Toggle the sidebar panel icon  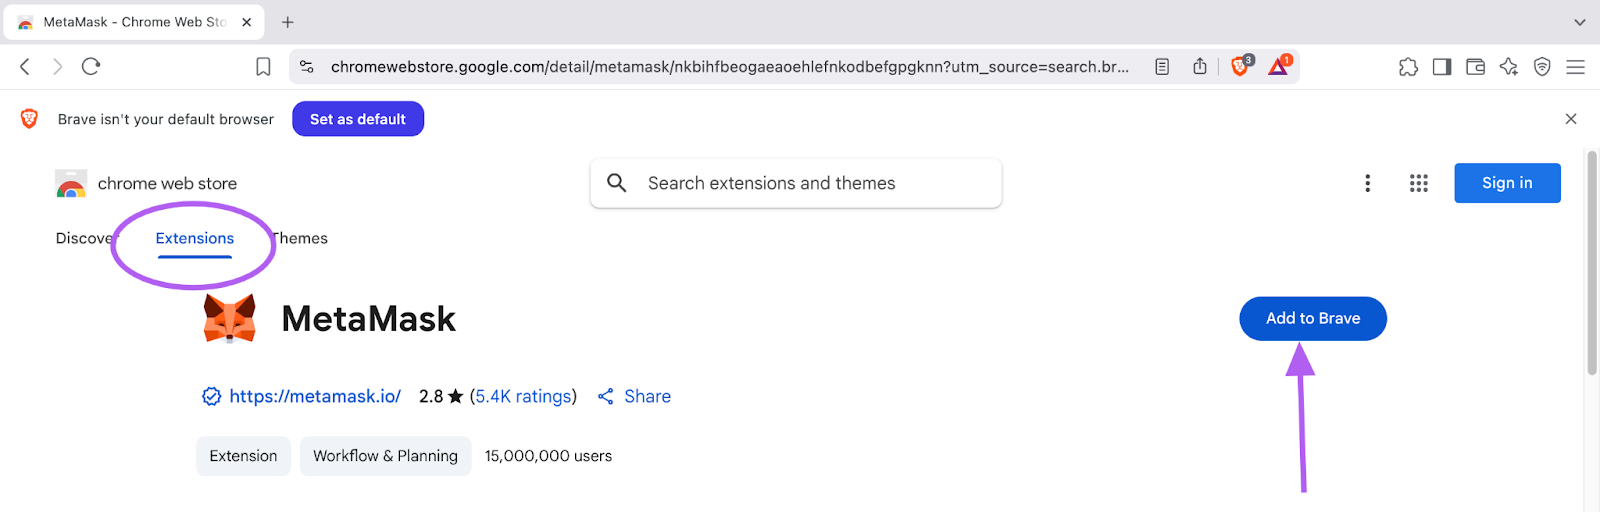click(x=1442, y=67)
